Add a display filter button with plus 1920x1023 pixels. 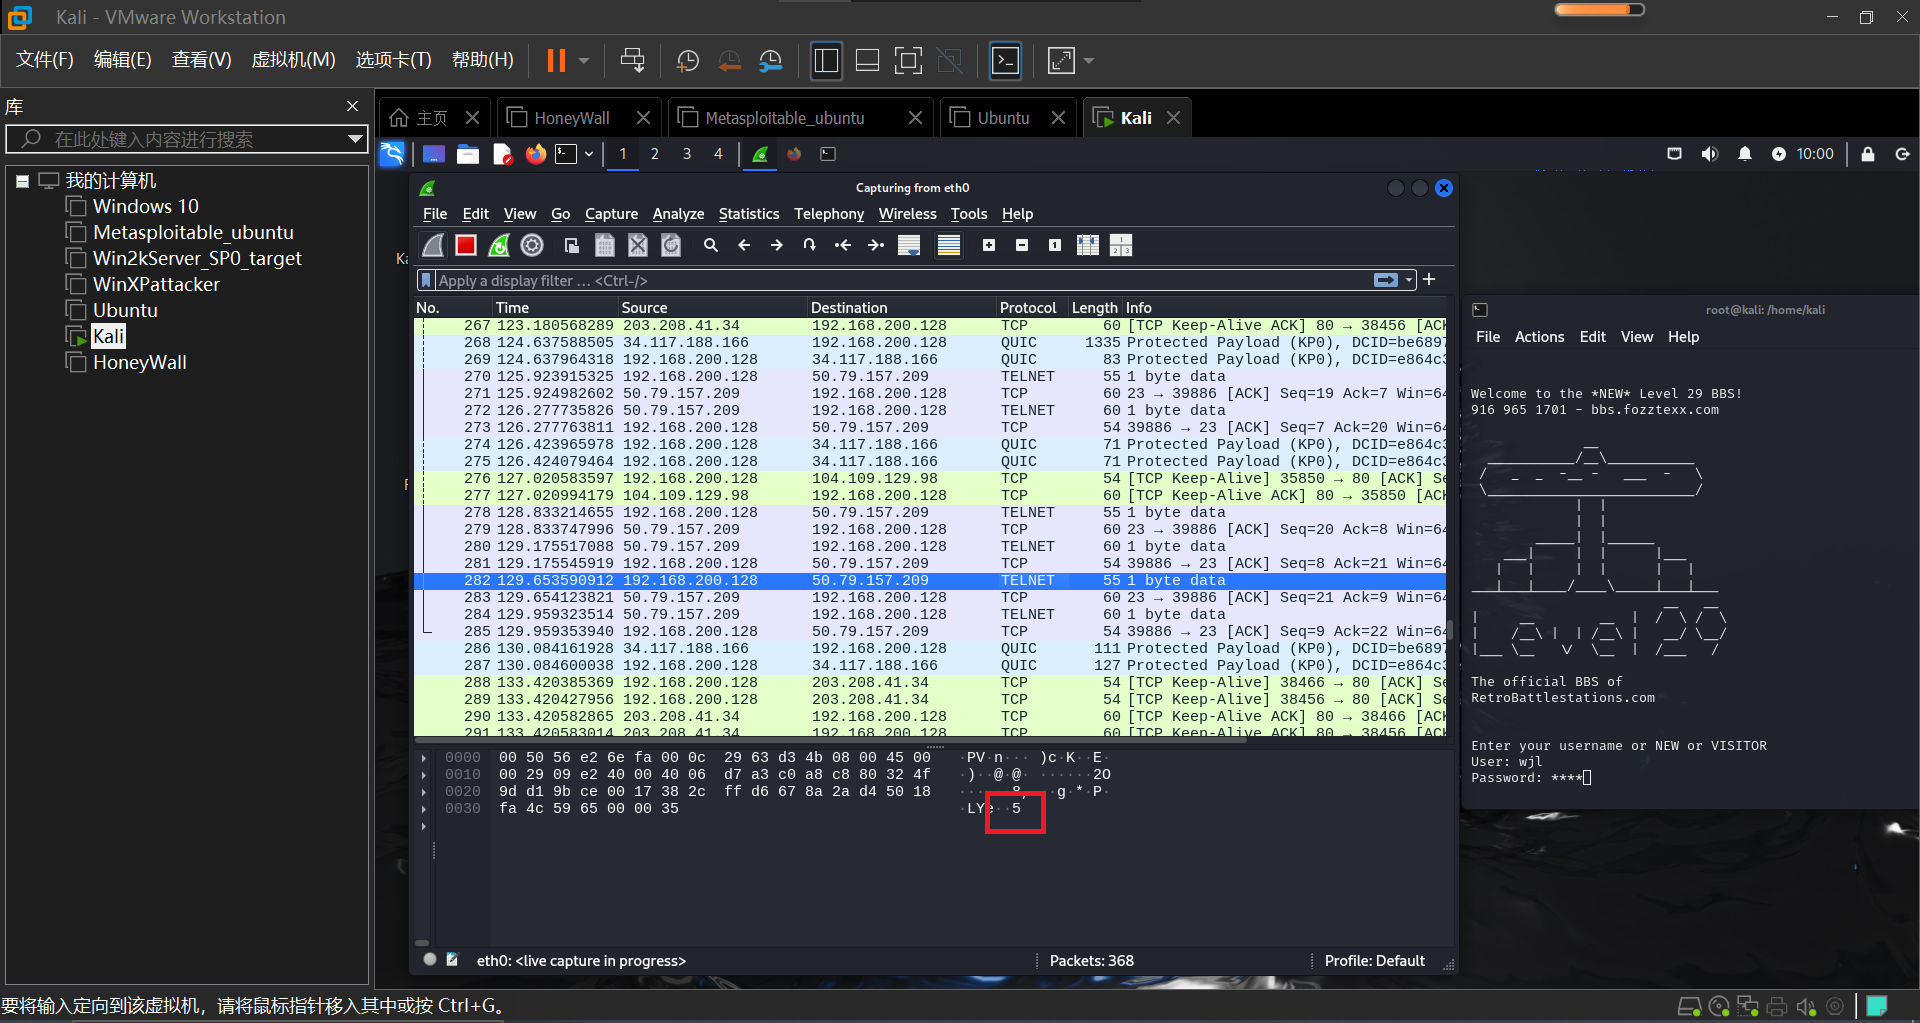pos(1429,280)
